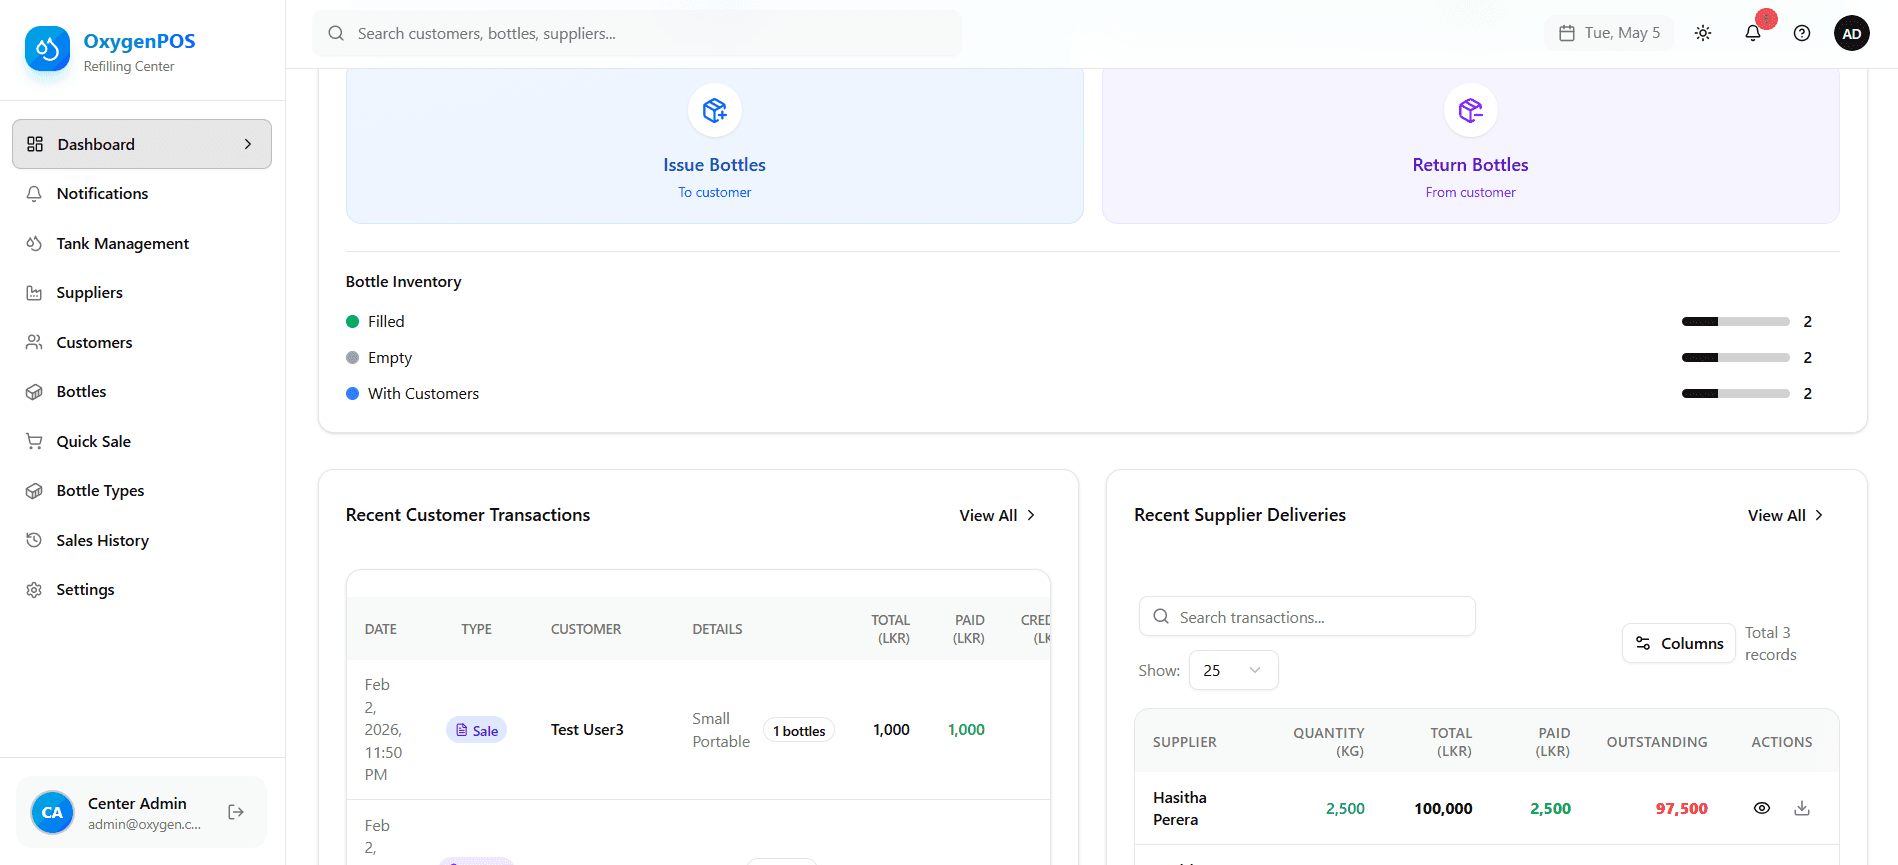The height and width of the screenshot is (865, 1898).
Task: Download Hasitha Perera delivery record
Action: point(1802,808)
